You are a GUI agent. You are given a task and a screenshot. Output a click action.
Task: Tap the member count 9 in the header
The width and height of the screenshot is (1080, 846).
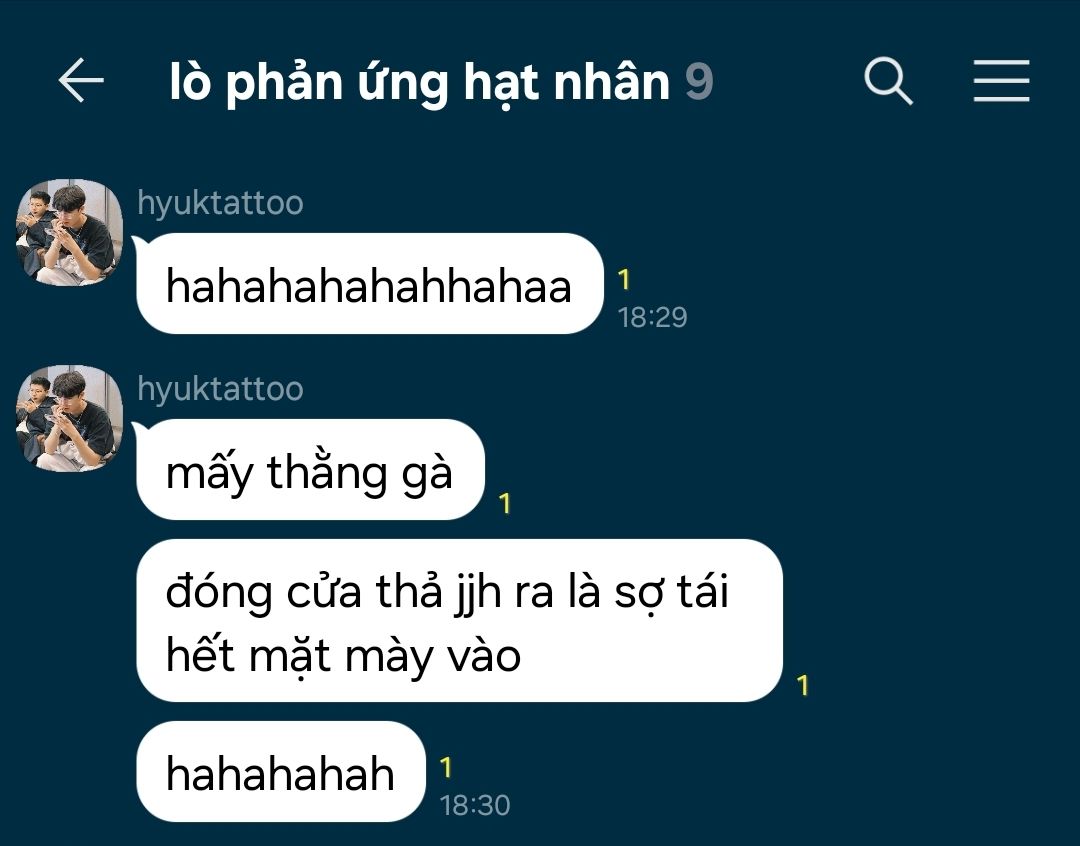698,82
